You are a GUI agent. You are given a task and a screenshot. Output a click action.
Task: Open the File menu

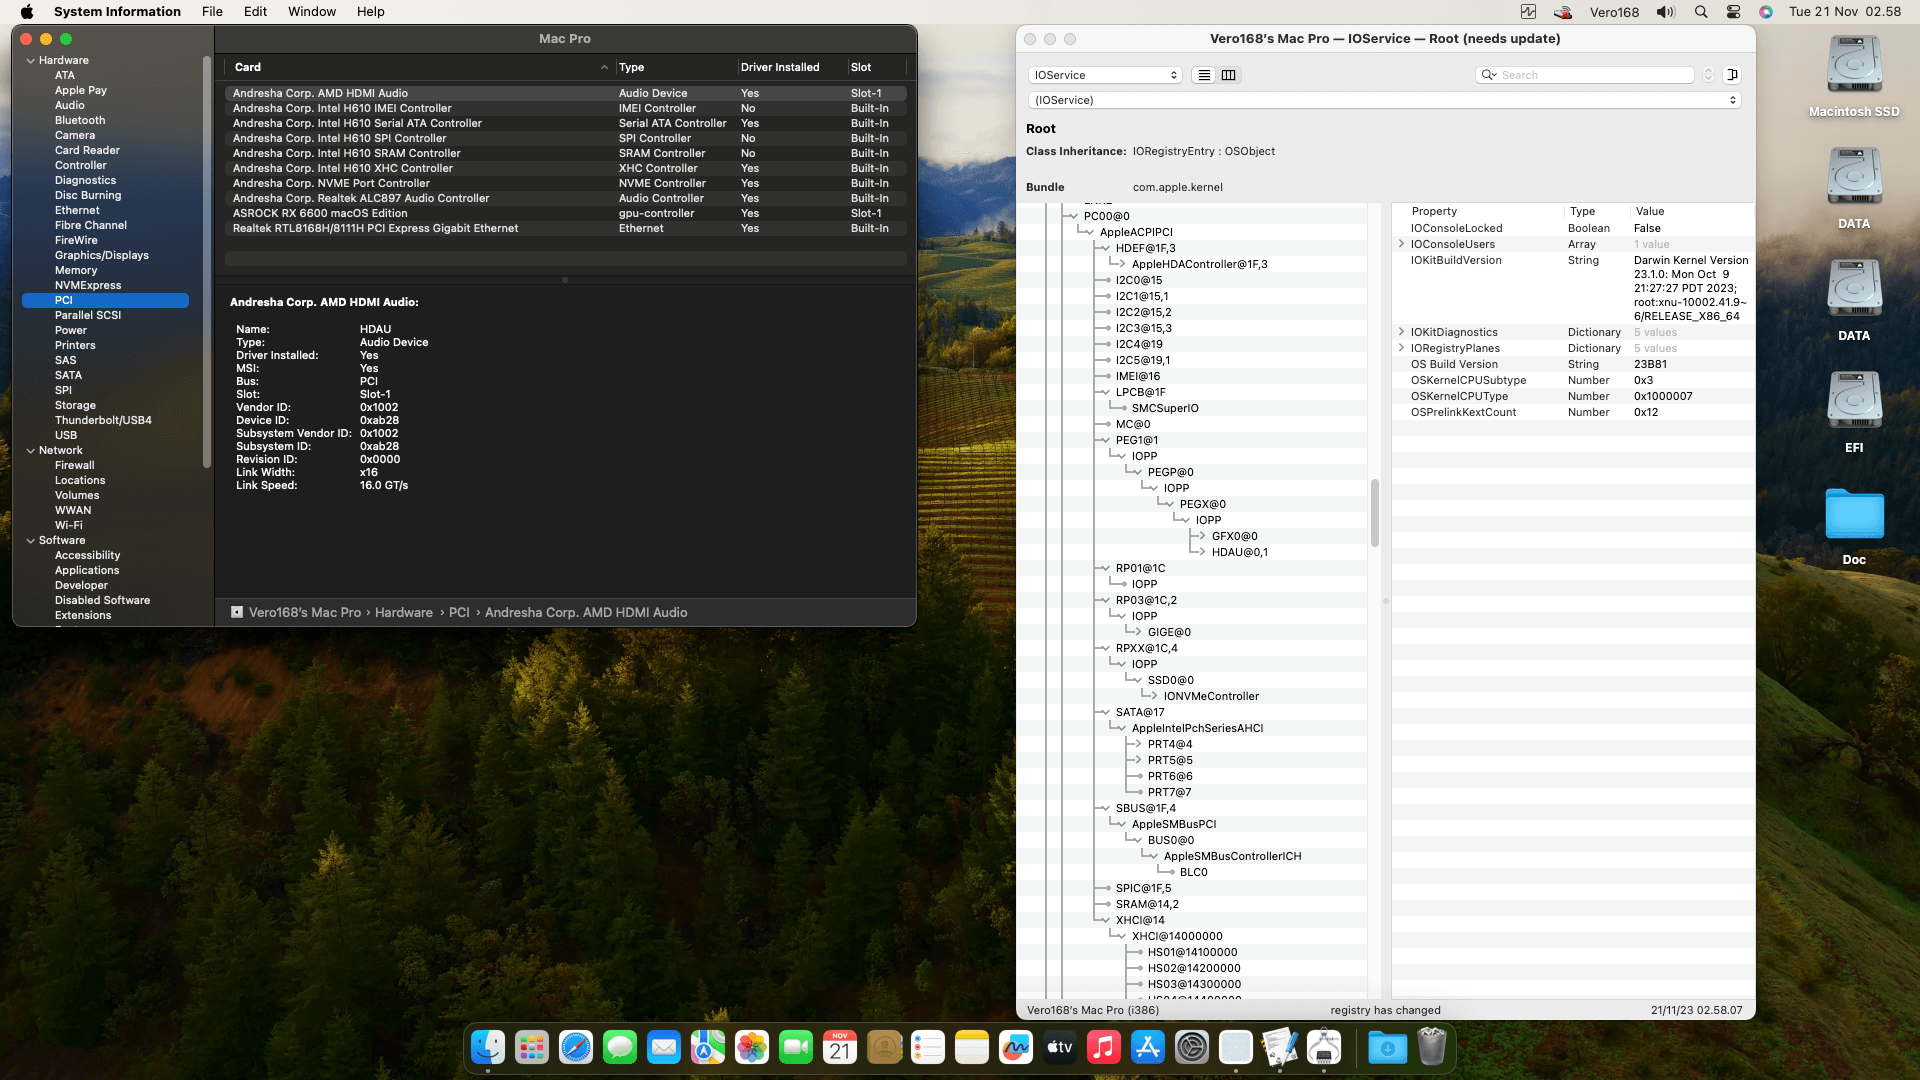click(x=212, y=12)
